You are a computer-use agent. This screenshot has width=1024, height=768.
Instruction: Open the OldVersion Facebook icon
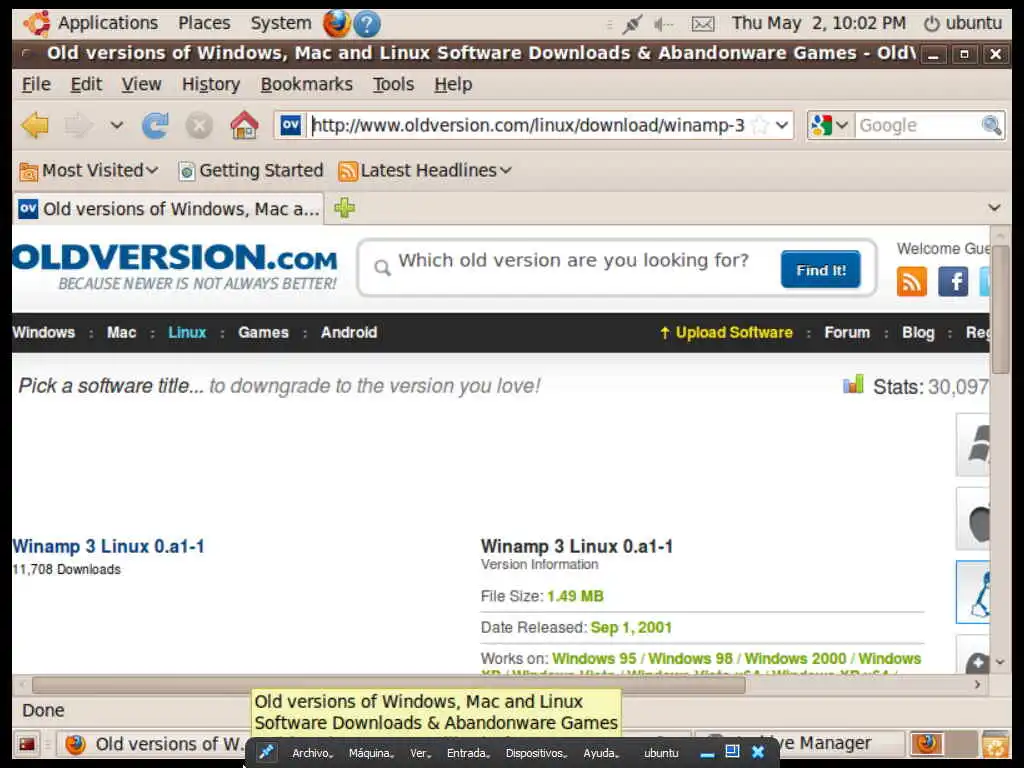[953, 281]
